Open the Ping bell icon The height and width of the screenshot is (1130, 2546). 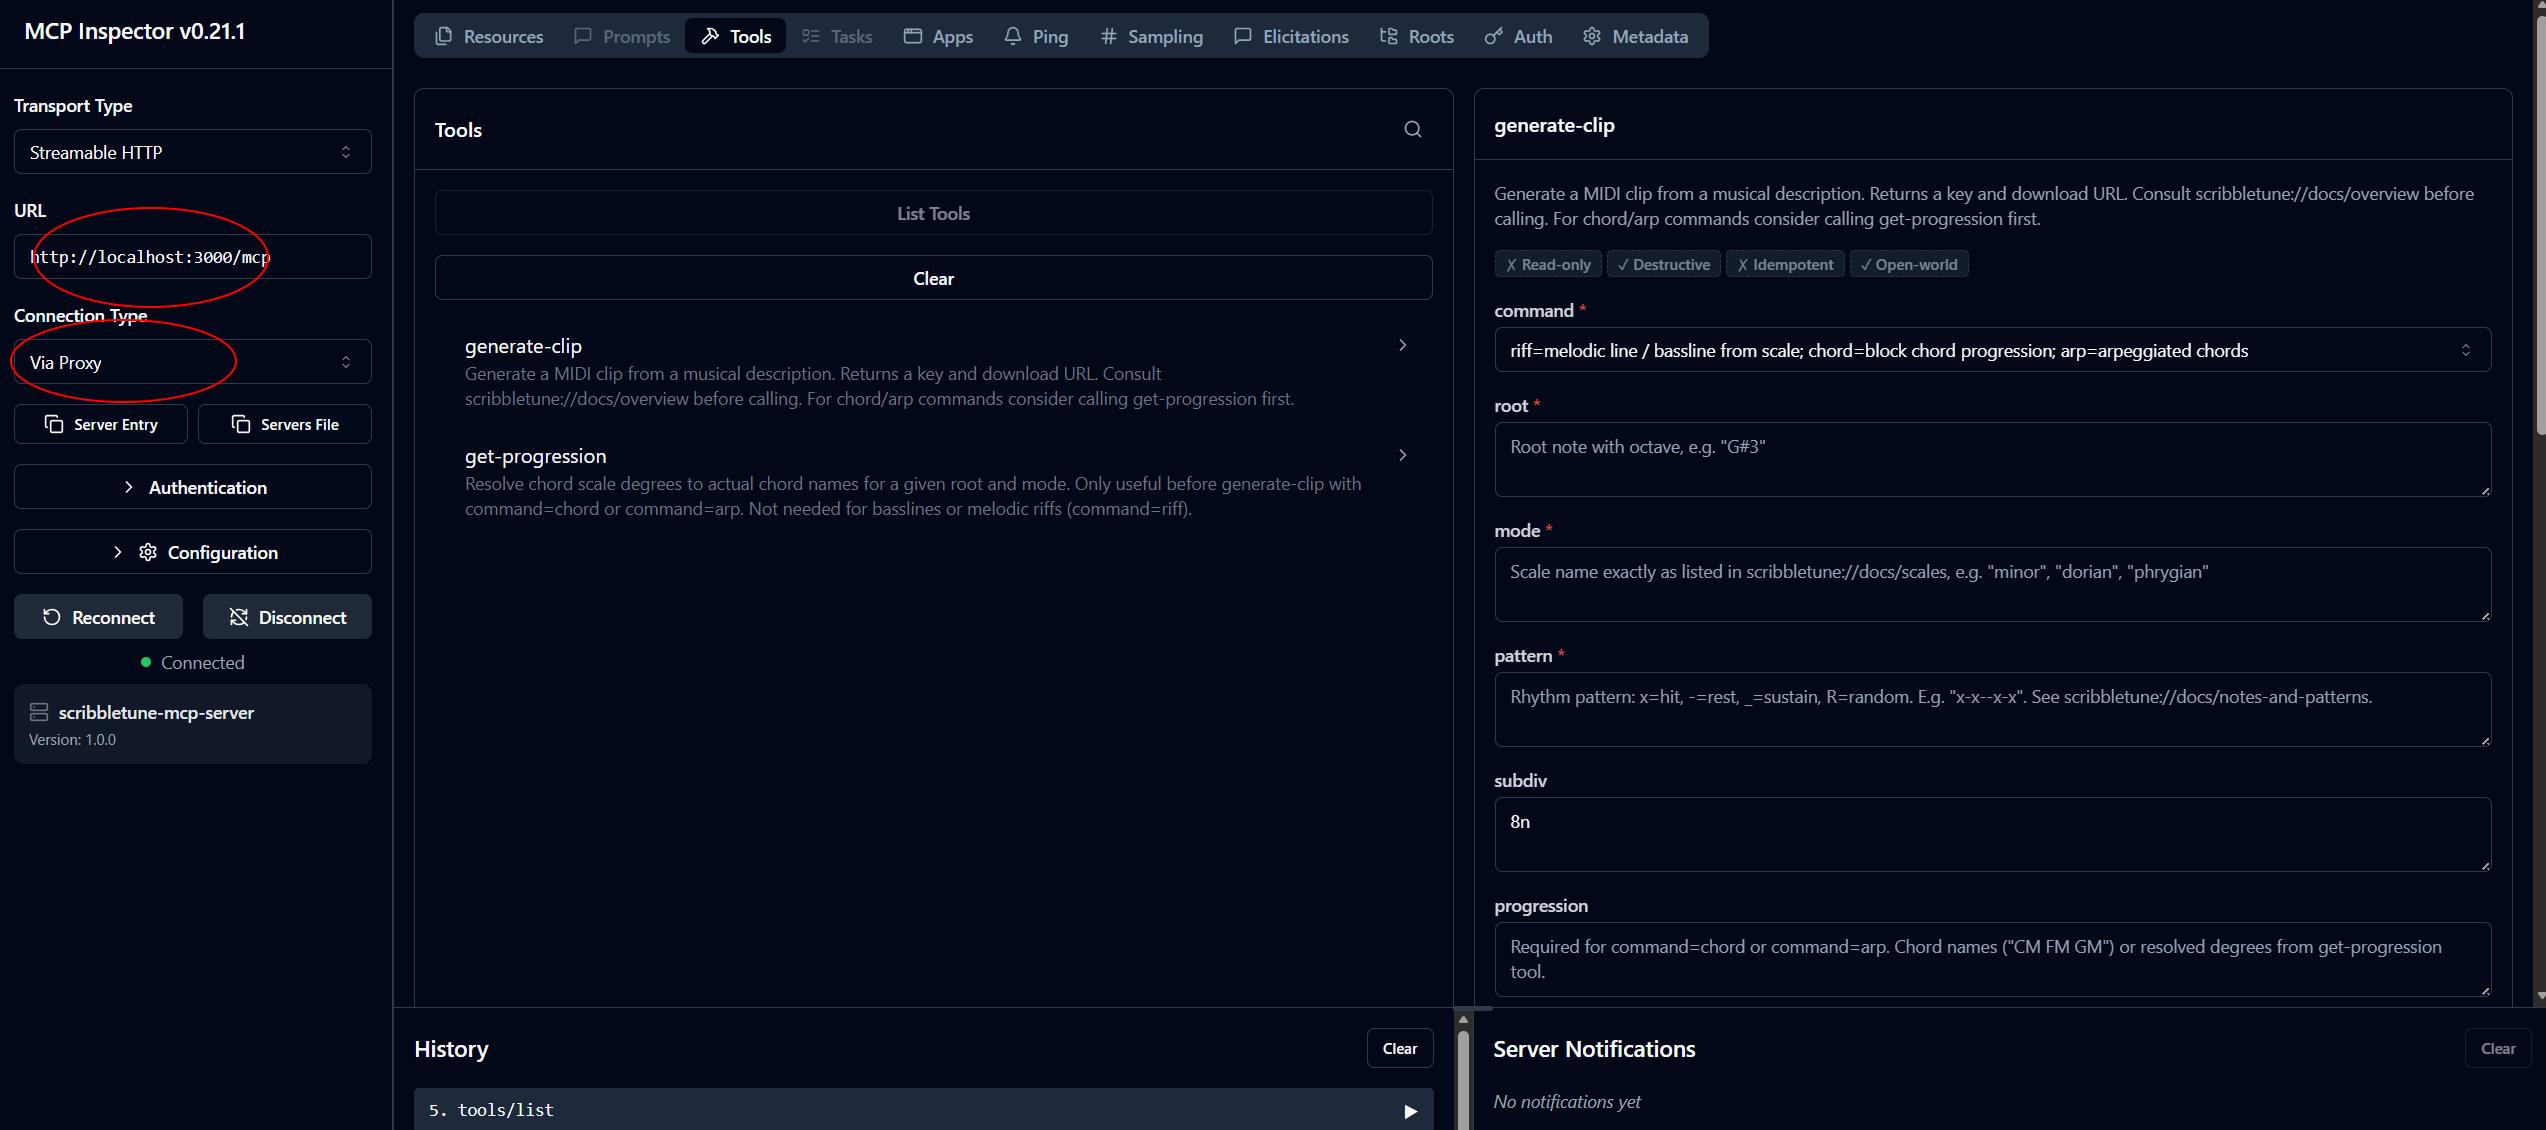1012,35
